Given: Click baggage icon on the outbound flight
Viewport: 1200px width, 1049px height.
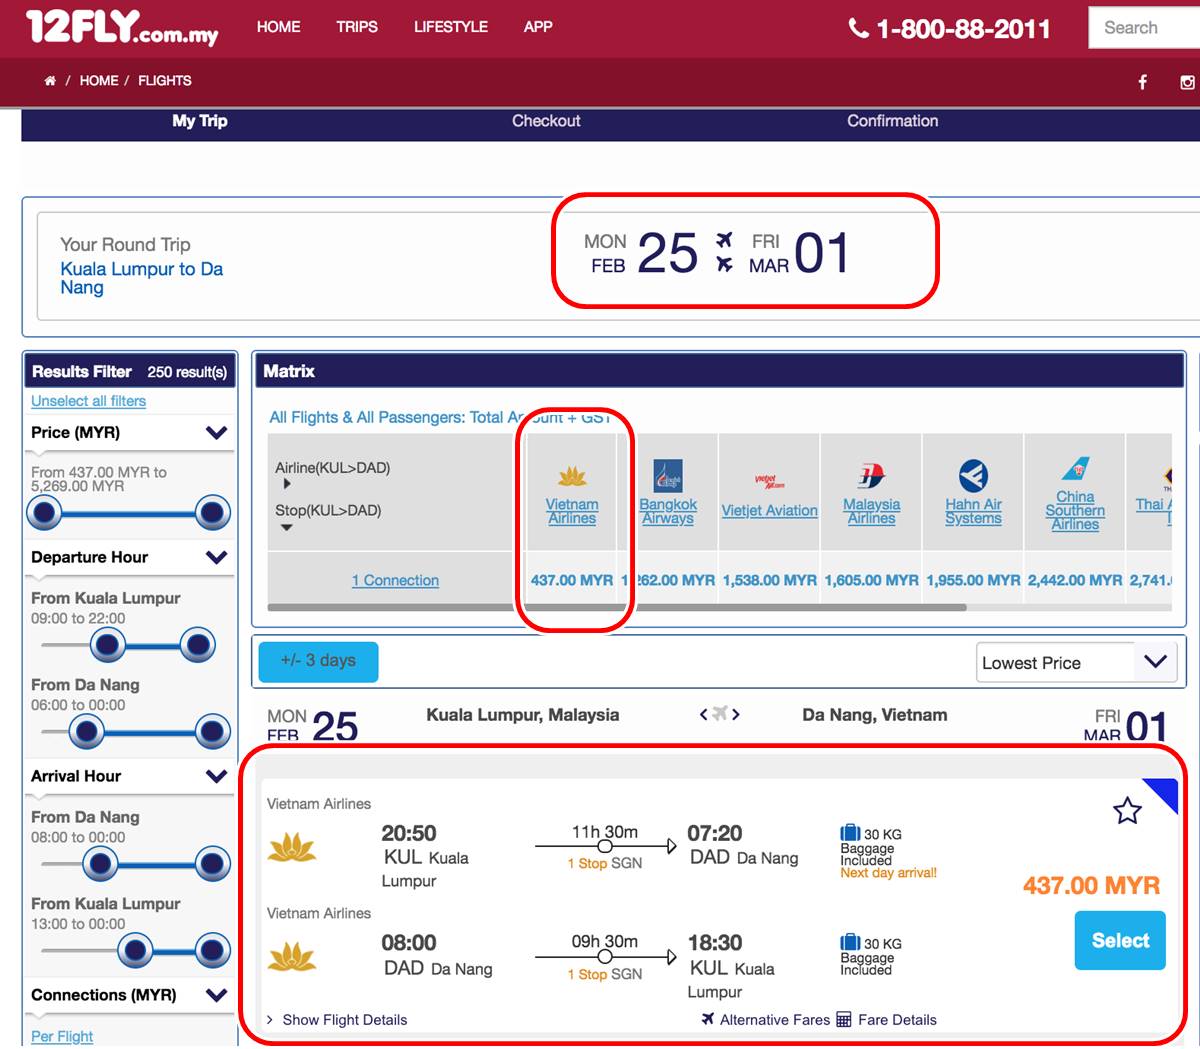Looking at the screenshot, I should pyautogui.click(x=850, y=833).
